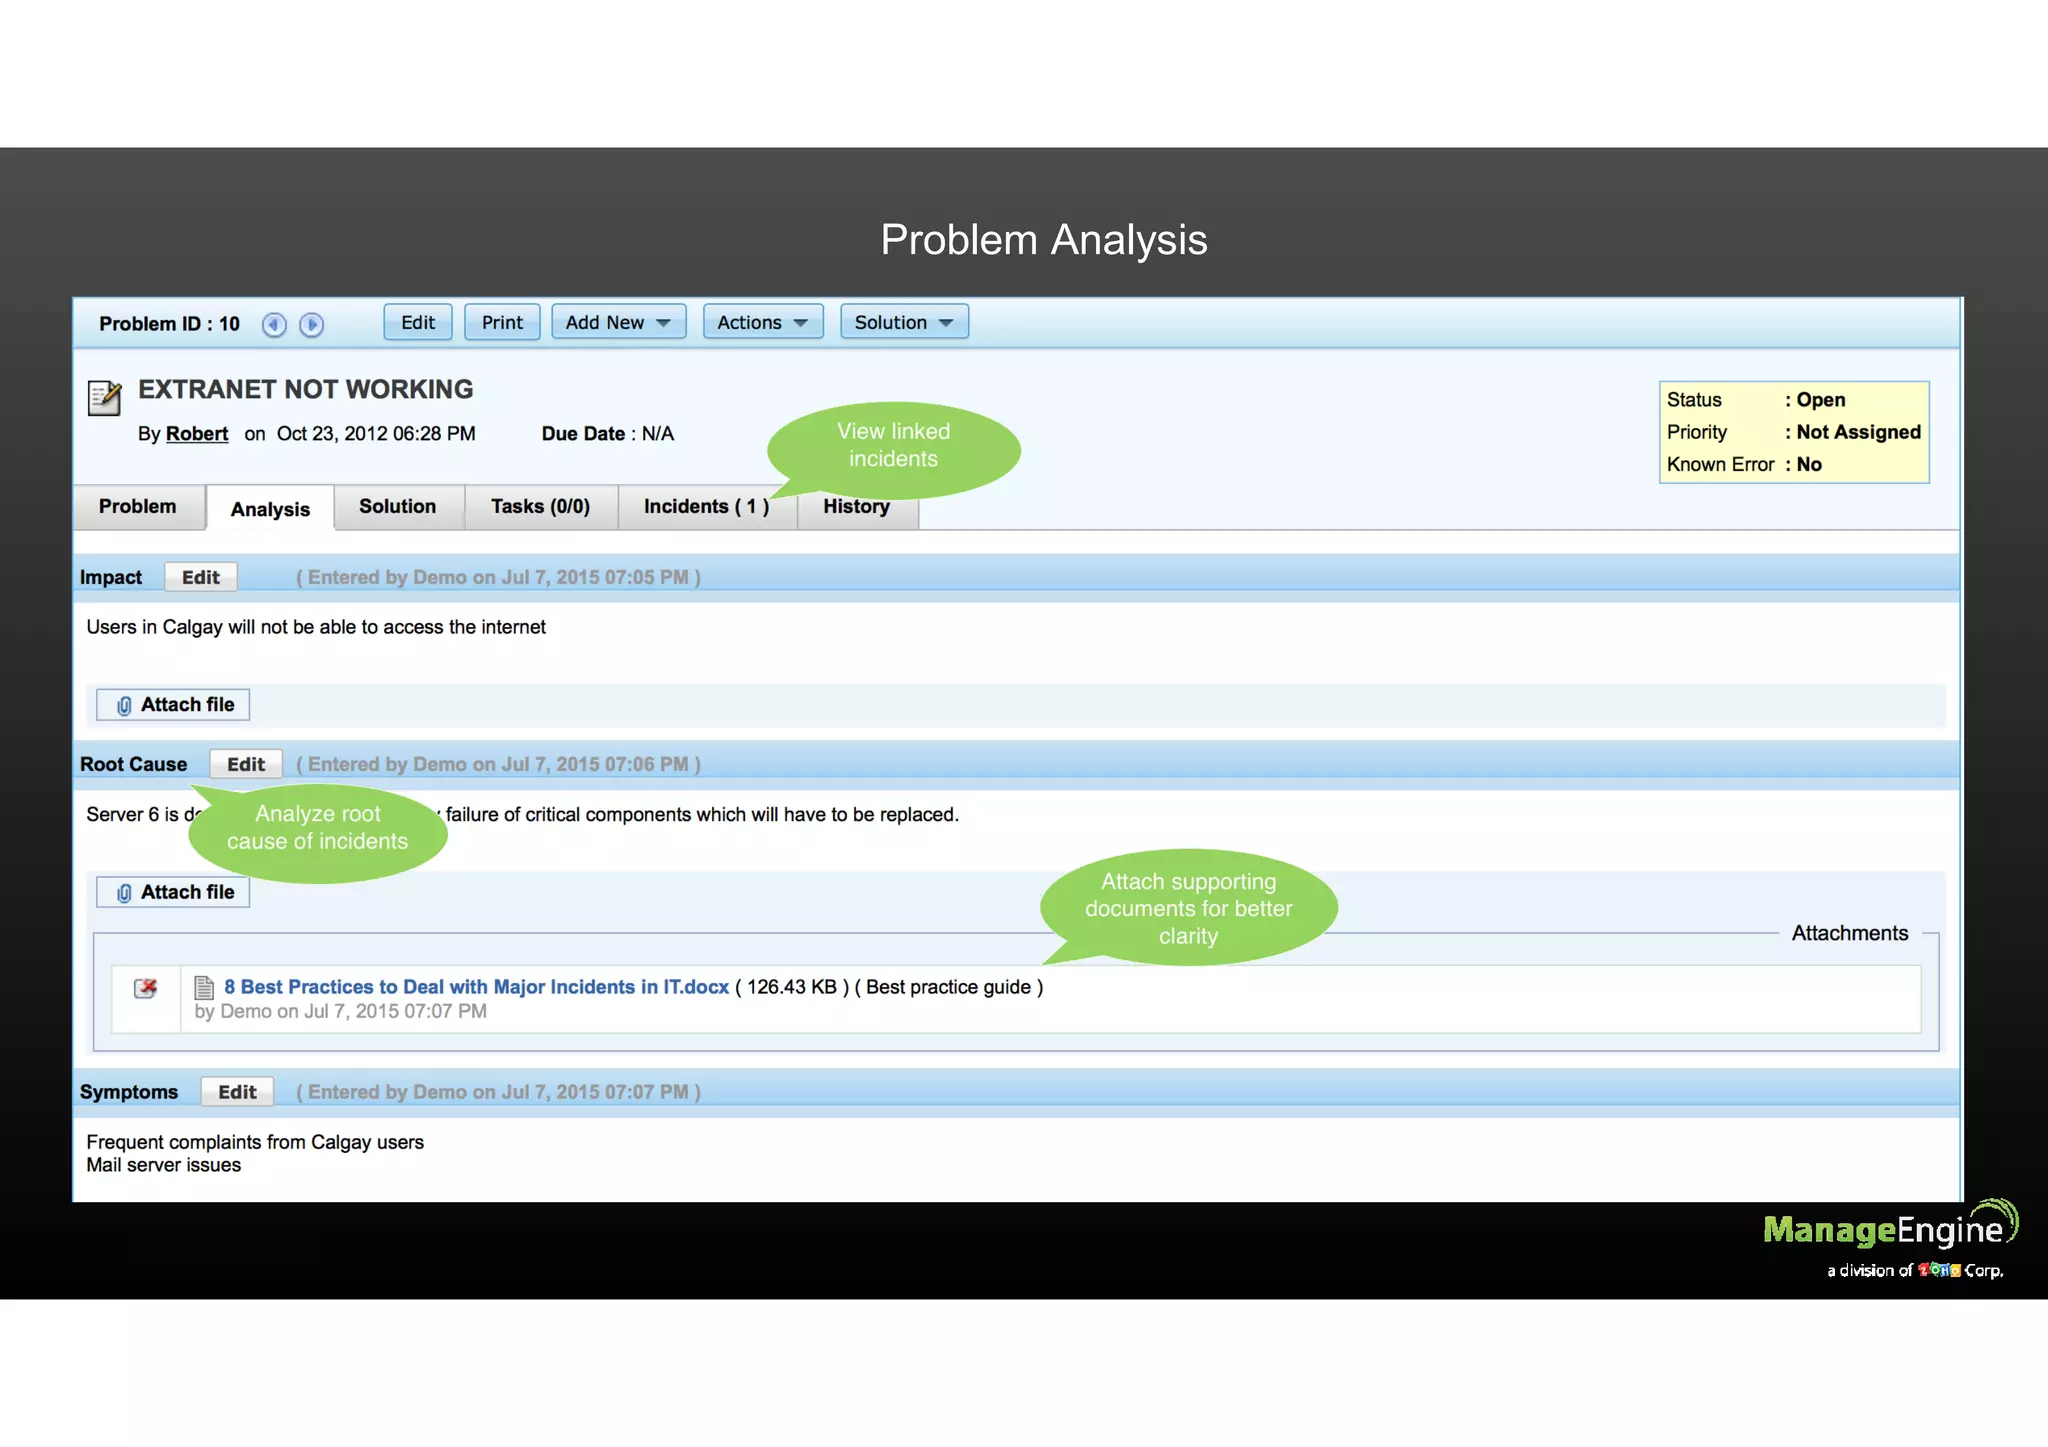Viewport: 2048px width, 1447px height.
Task: Attach file under Impact section
Action: point(173,705)
